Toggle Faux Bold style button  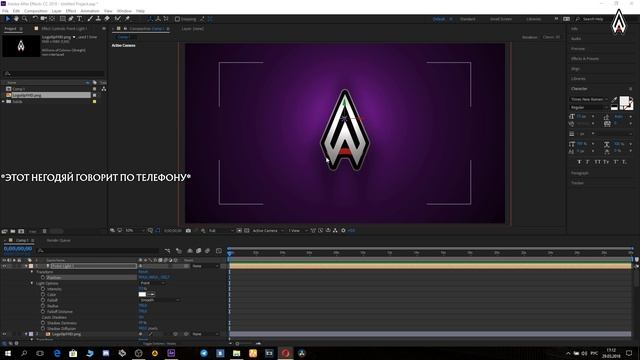point(579,162)
